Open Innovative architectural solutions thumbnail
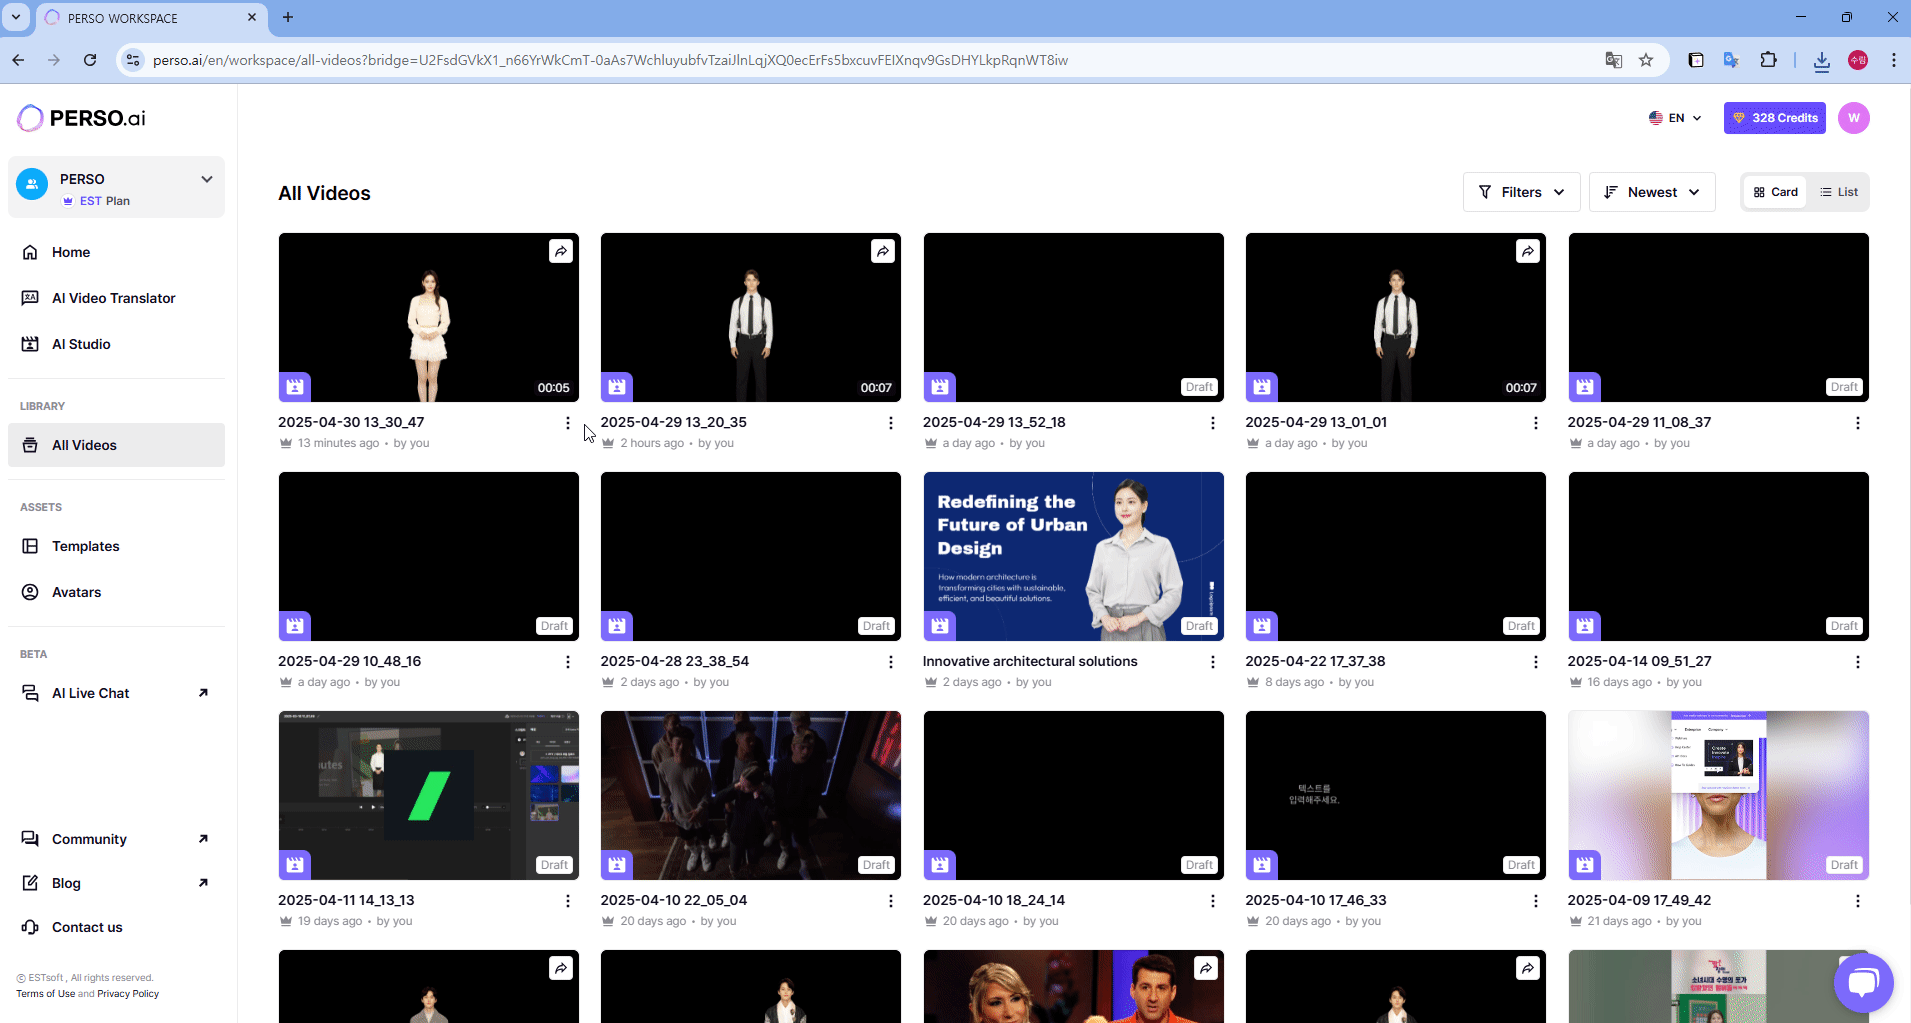 [1073, 556]
